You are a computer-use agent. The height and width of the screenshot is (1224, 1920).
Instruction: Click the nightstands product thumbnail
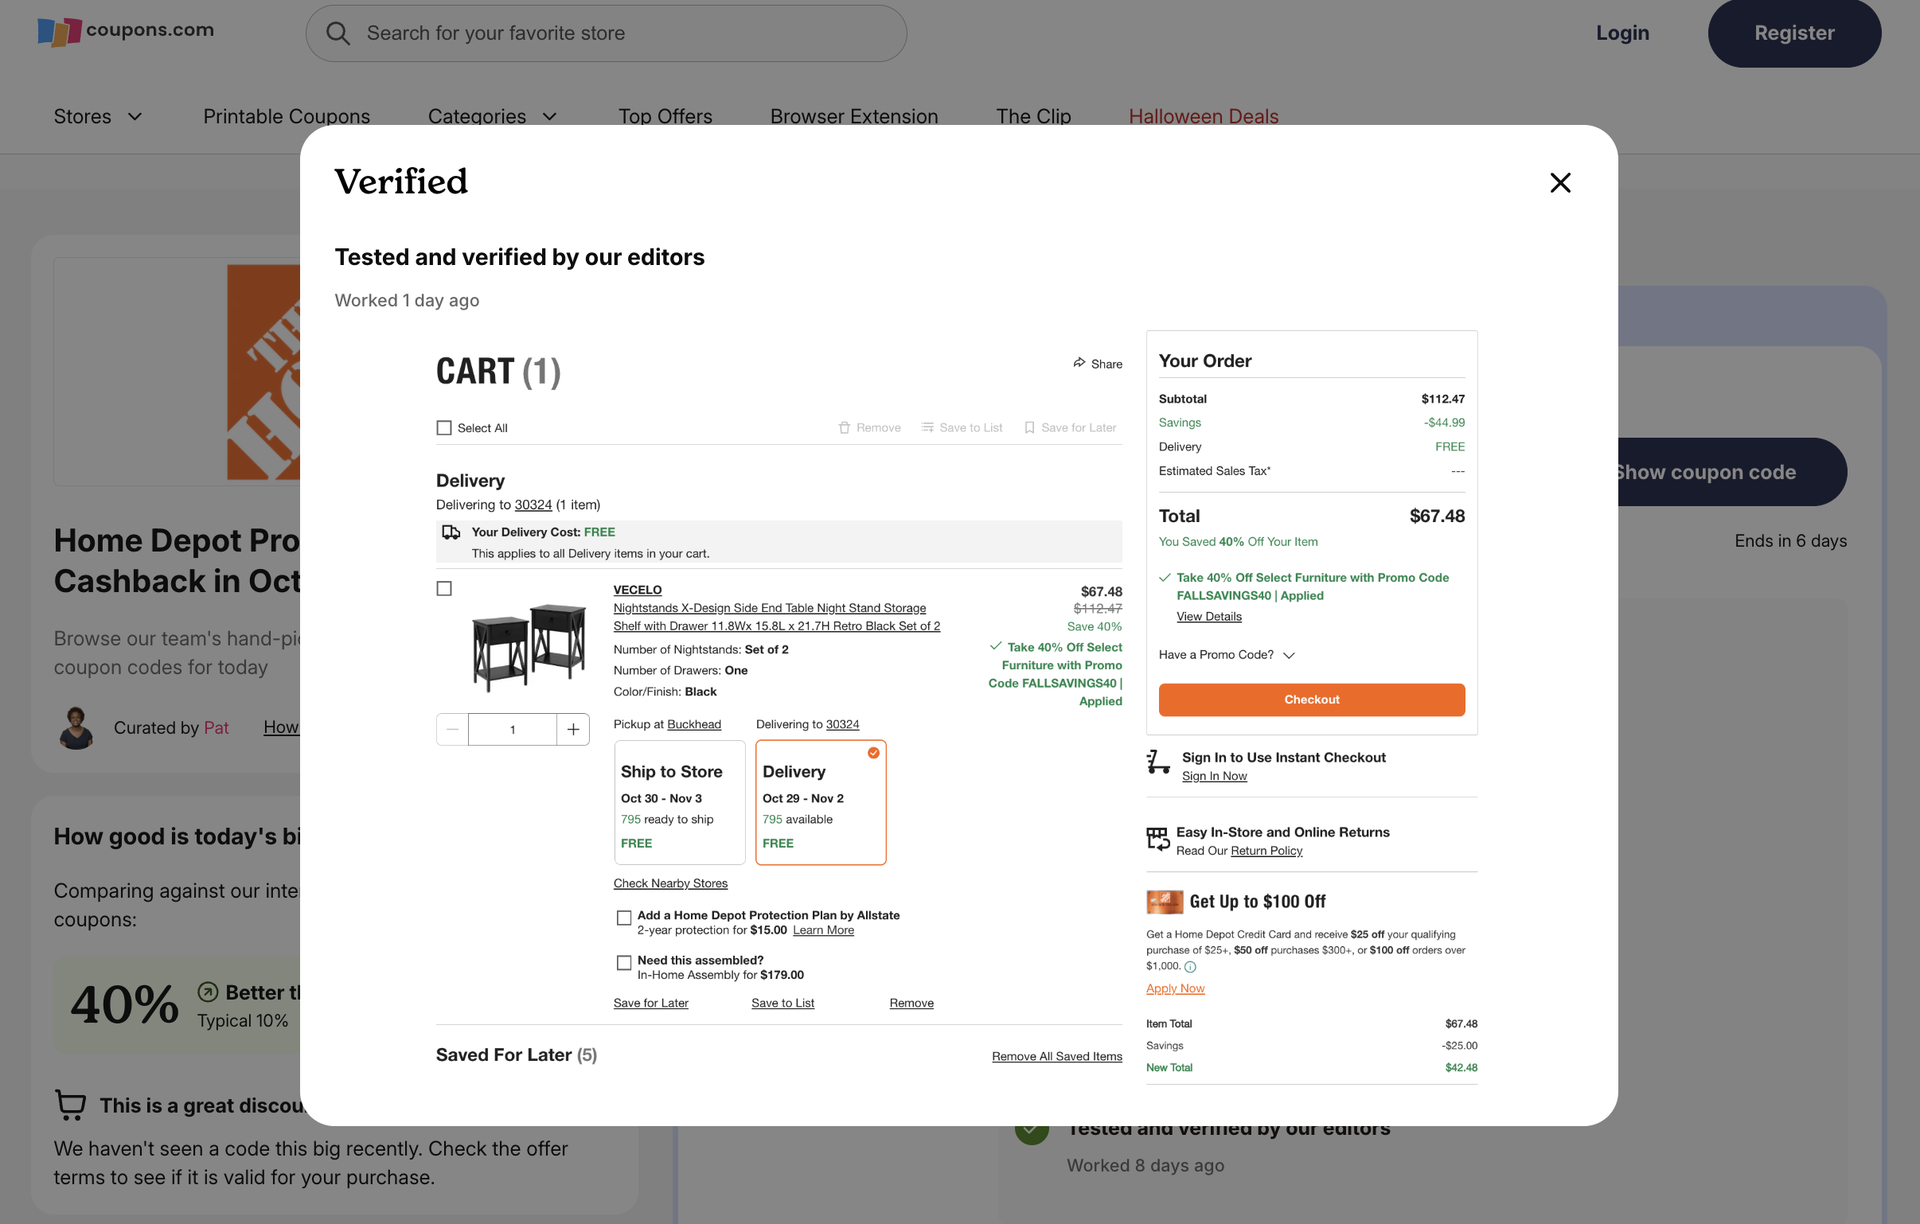tap(528, 646)
